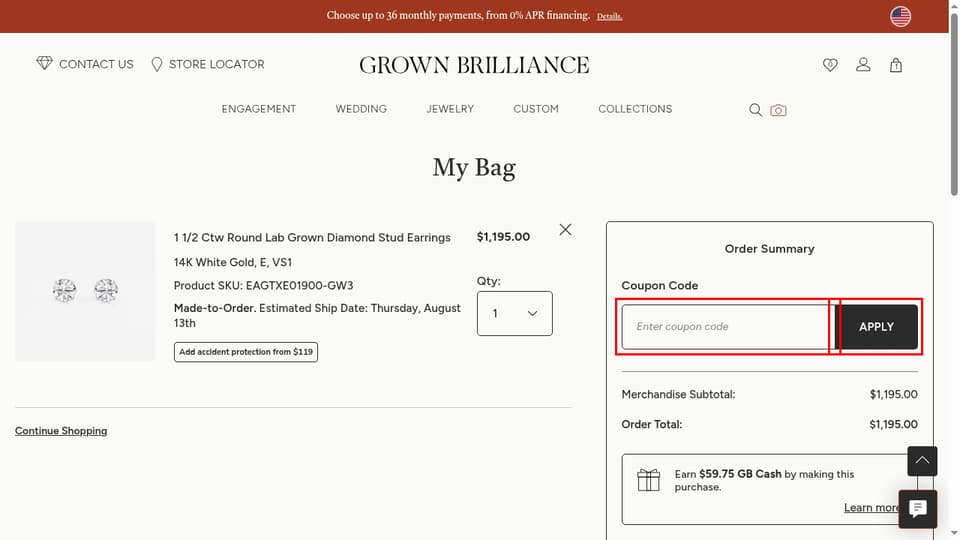Open the financing Details link
Image resolution: width=960 pixels, height=540 pixels.
[x=609, y=17]
